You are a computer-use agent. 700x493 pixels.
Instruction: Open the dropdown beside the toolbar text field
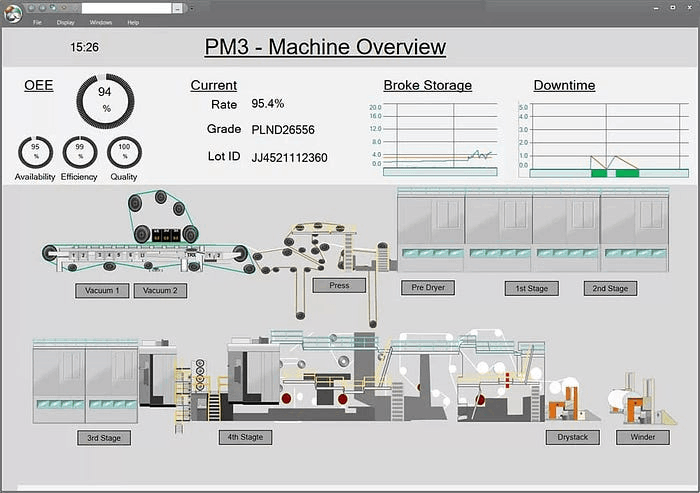tap(177, 8)
